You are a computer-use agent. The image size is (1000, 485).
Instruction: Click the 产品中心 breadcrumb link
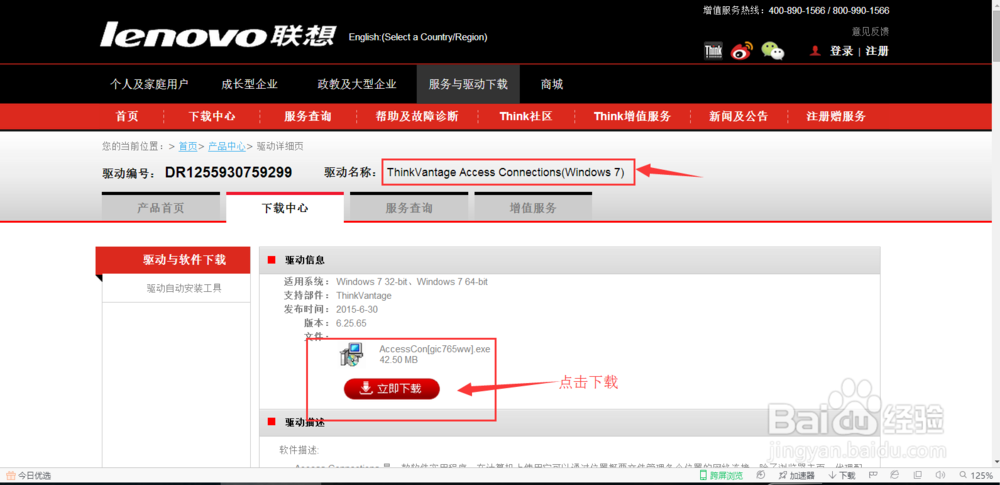226,146
